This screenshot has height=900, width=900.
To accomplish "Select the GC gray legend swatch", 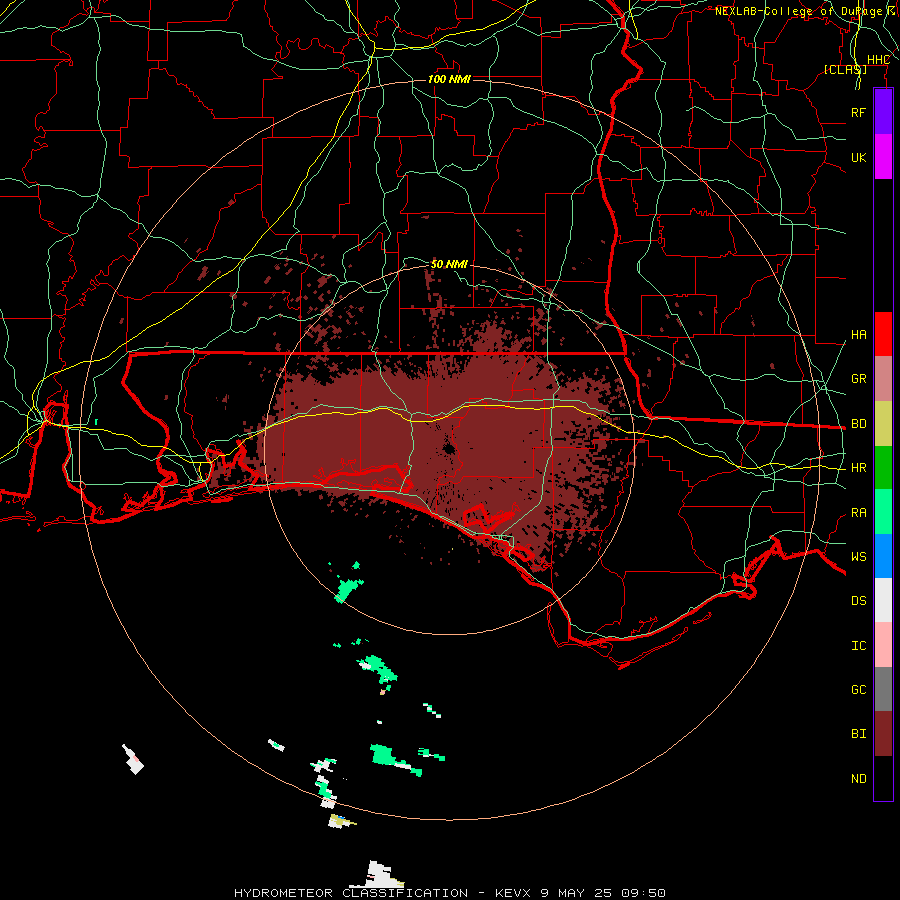I will tap(883, 689).
